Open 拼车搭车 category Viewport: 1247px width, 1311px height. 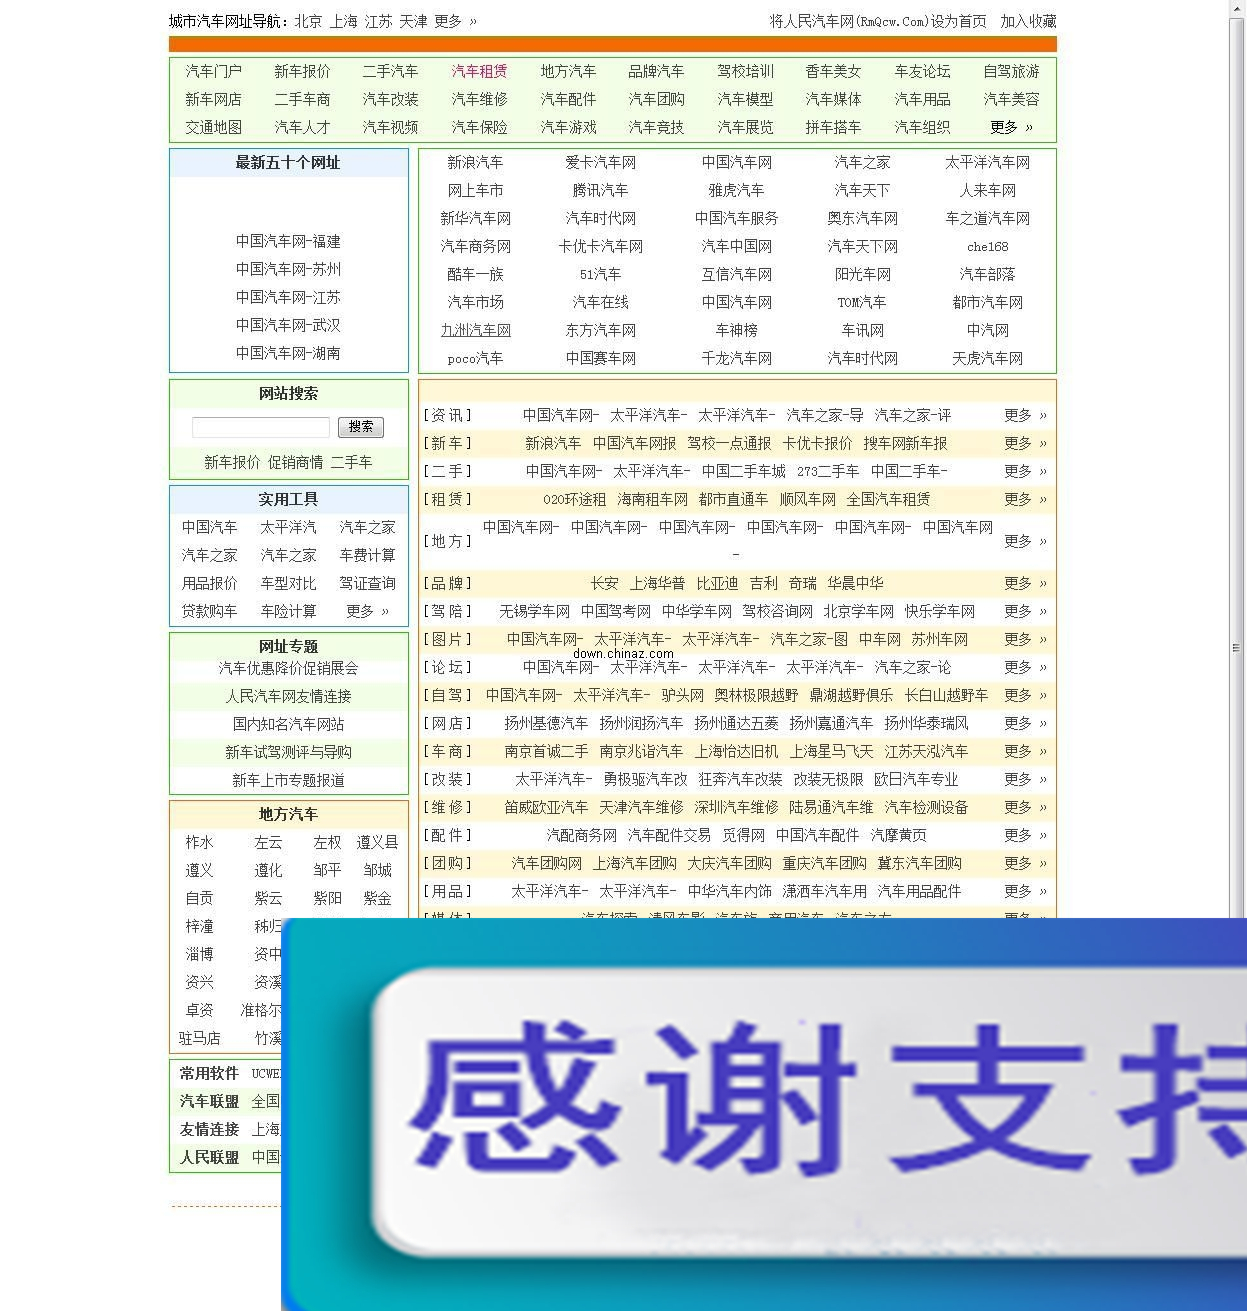833,127
